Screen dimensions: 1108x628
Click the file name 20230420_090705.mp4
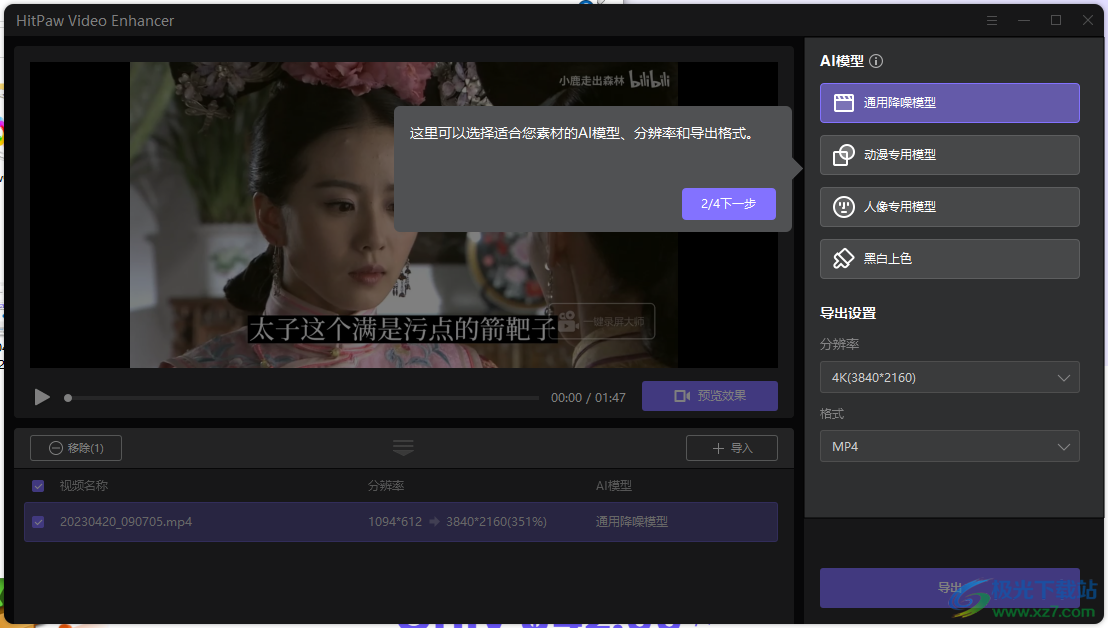pyautogui.click(x=126, y=522)
